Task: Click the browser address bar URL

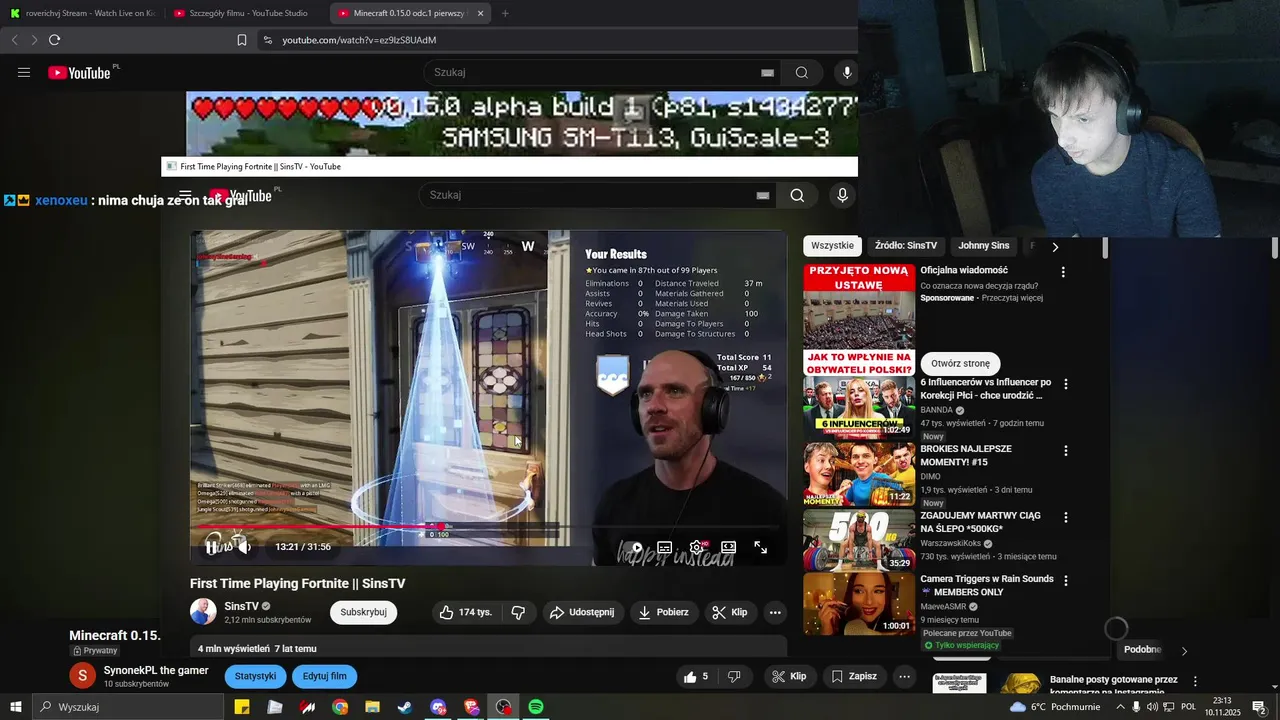Action: coord(359,40)
